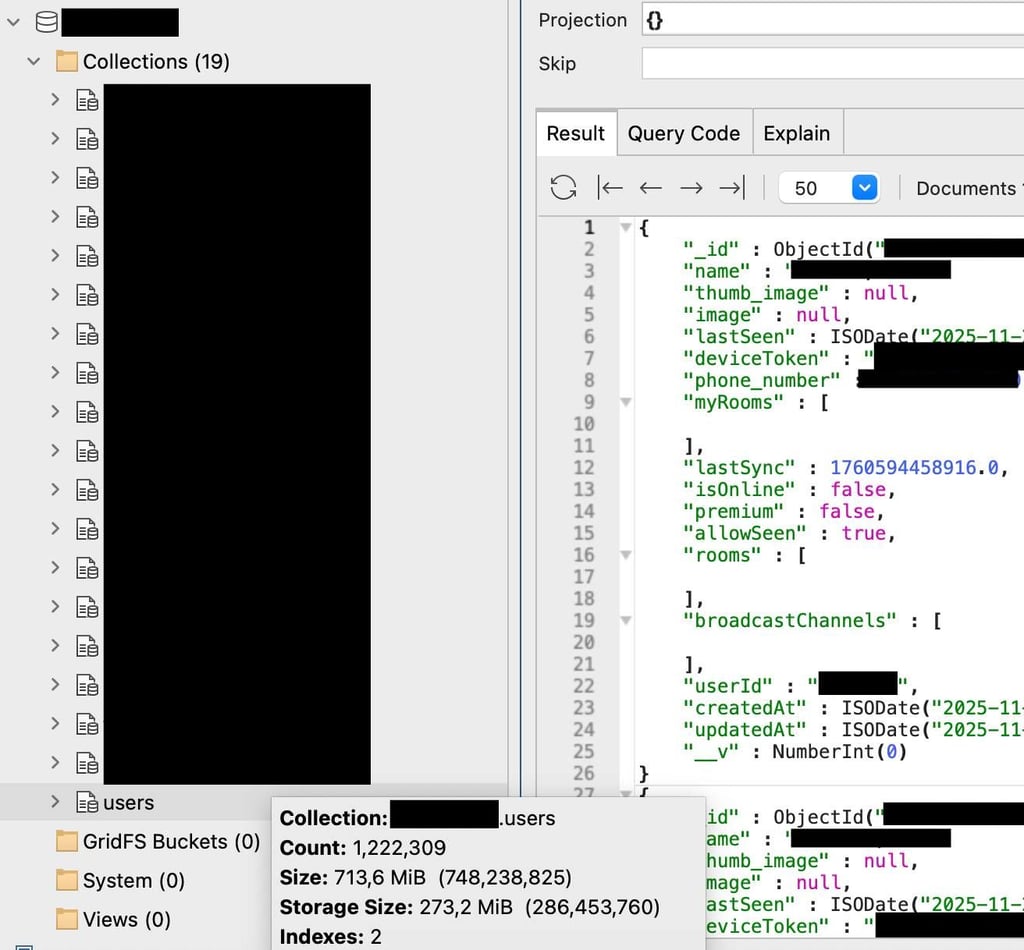Click the "isOnline" false value
The width and height of the screenshot is (1024, 950).
[858, 490]
